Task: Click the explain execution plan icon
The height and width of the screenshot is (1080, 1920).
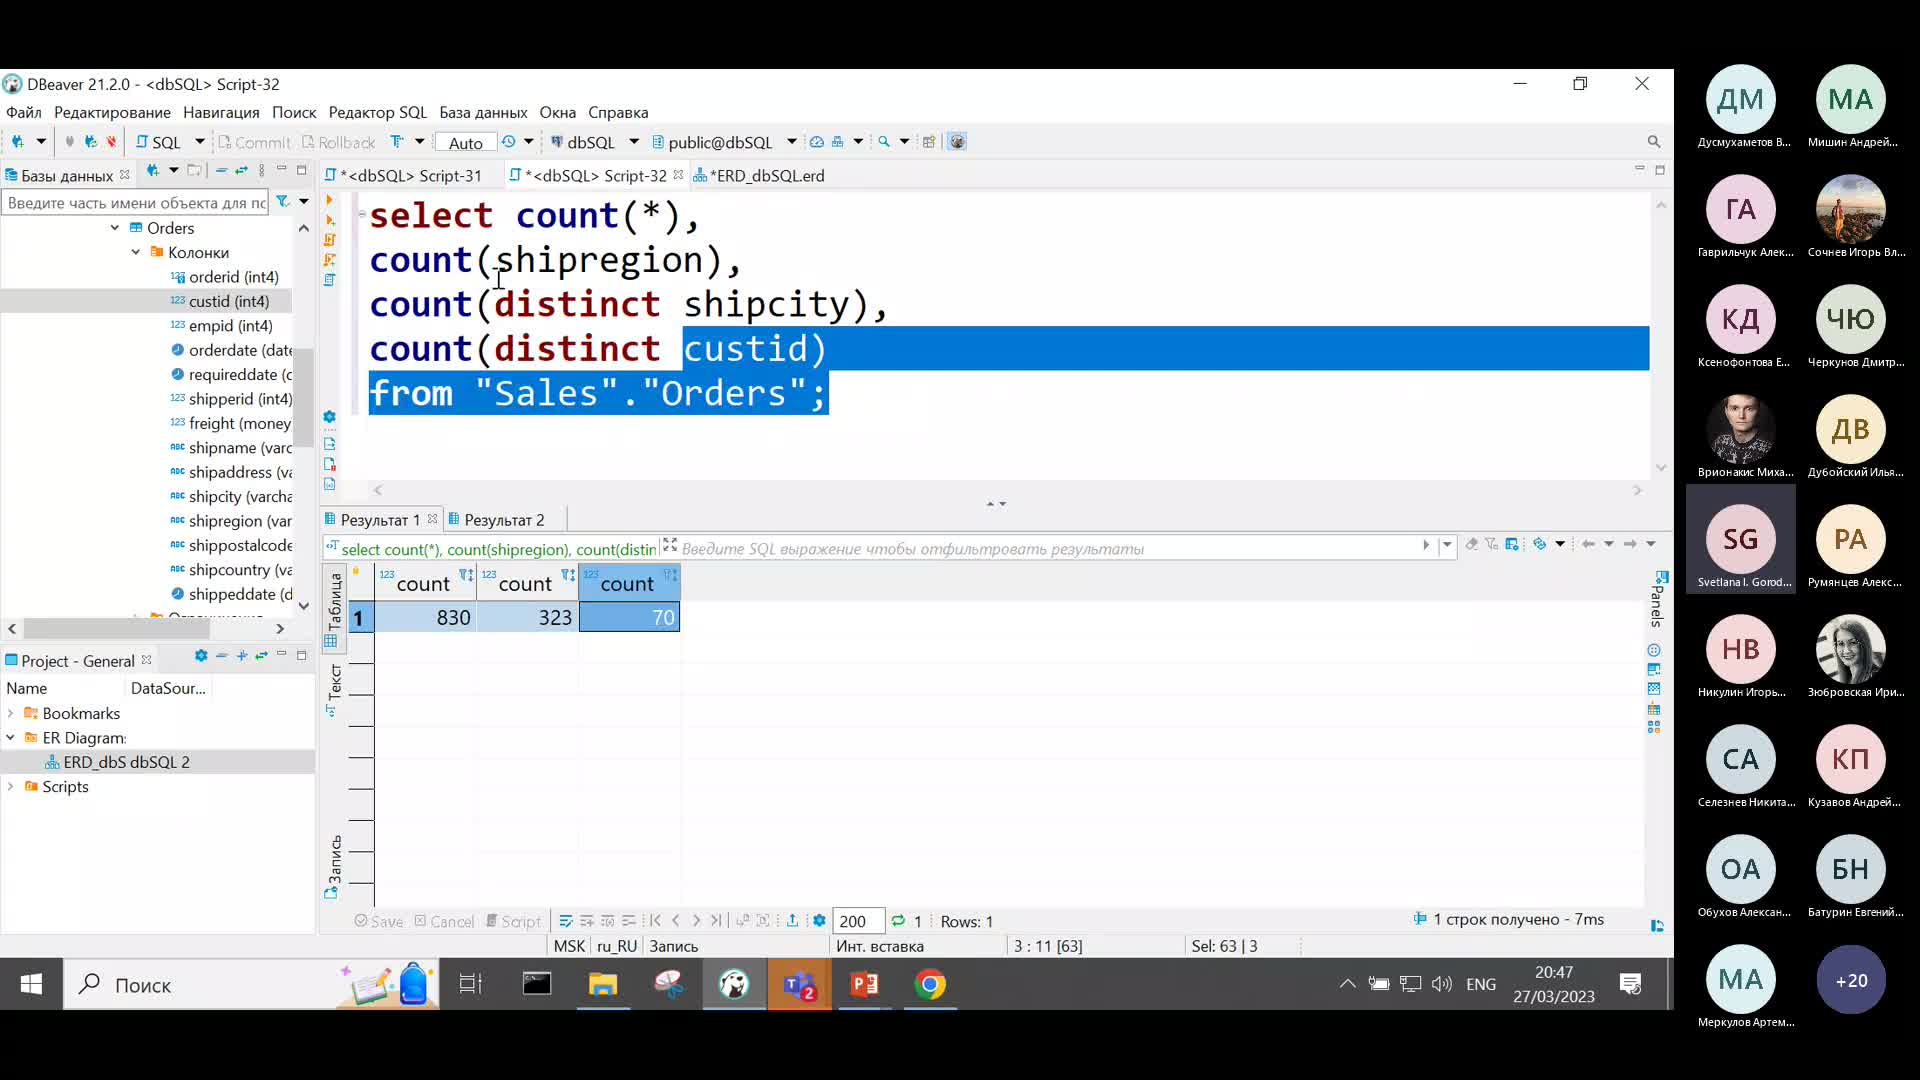Action: (329, 280)
